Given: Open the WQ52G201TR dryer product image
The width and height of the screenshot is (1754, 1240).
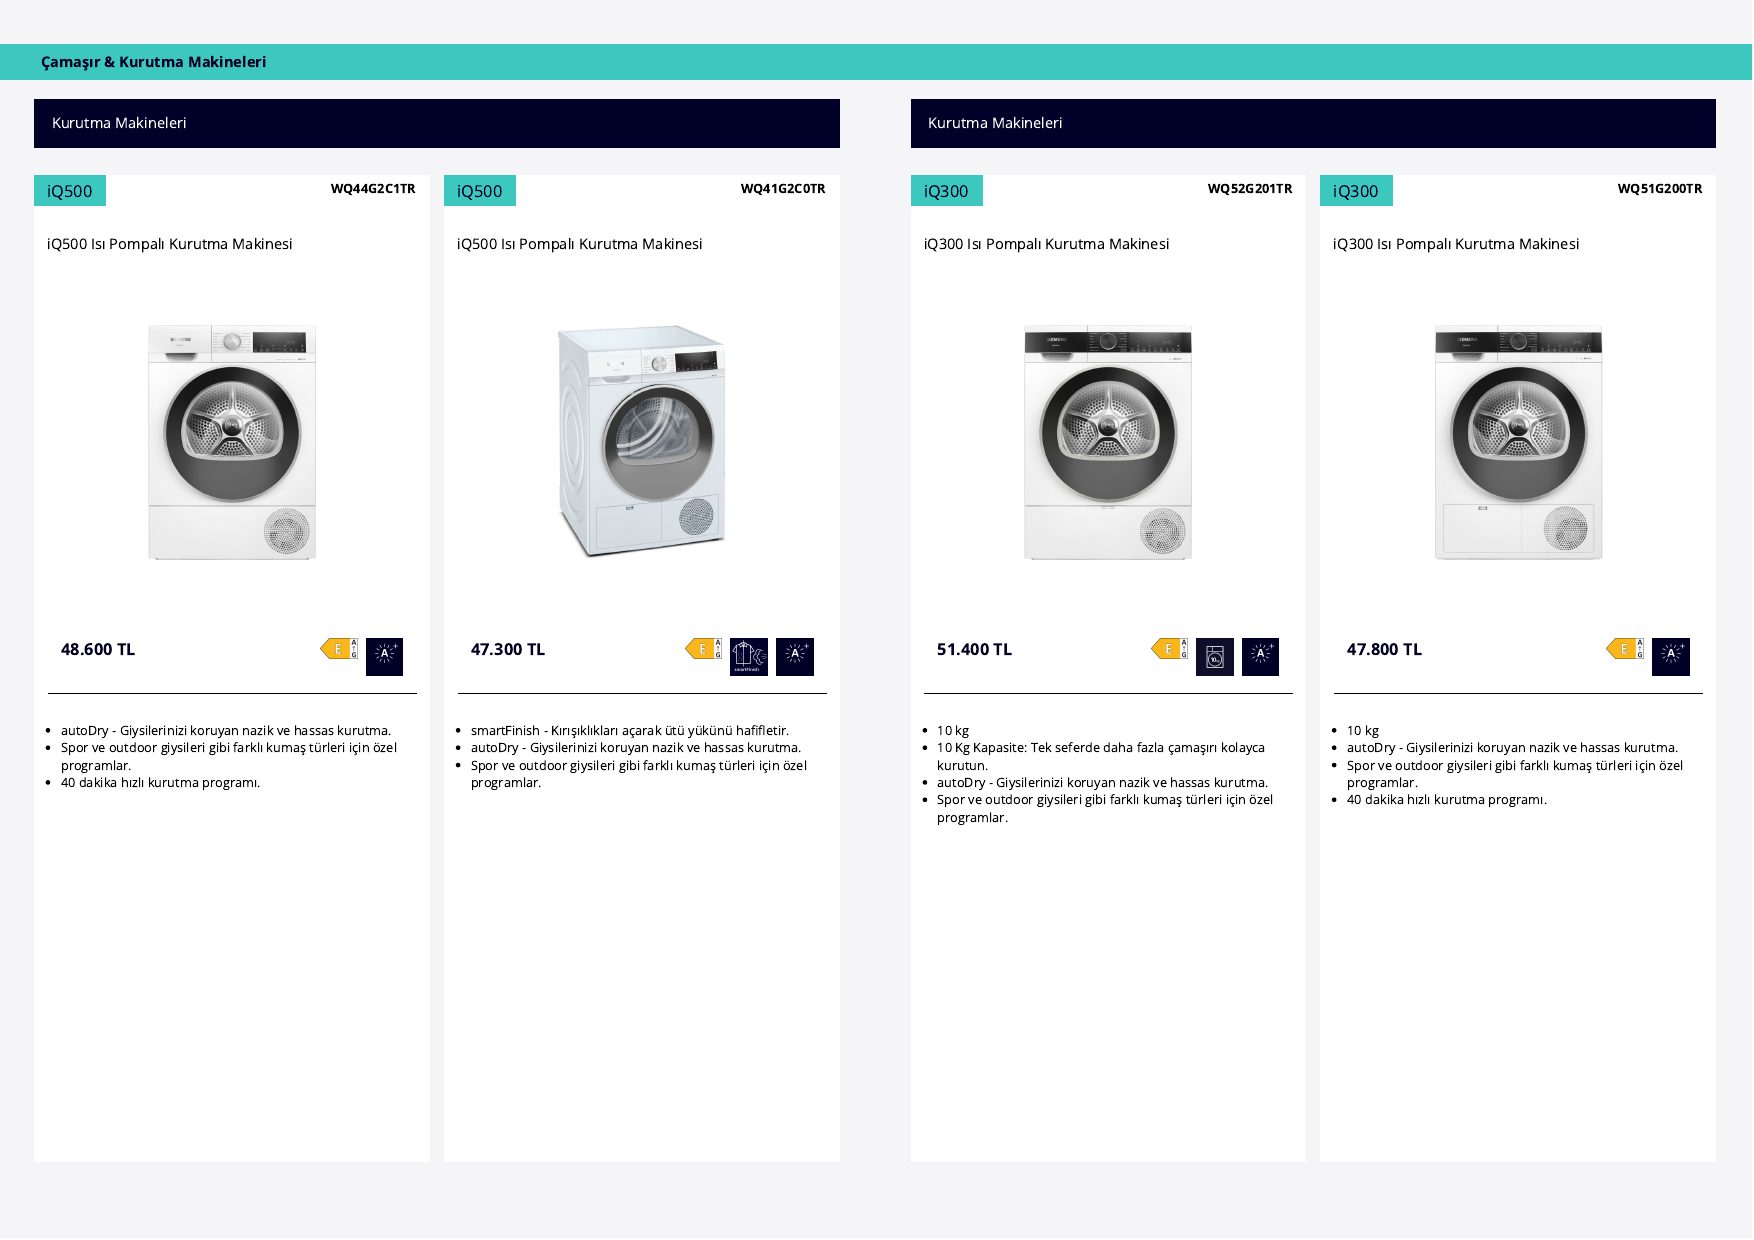Looking at the screenshot, I should click(1108, 441).
